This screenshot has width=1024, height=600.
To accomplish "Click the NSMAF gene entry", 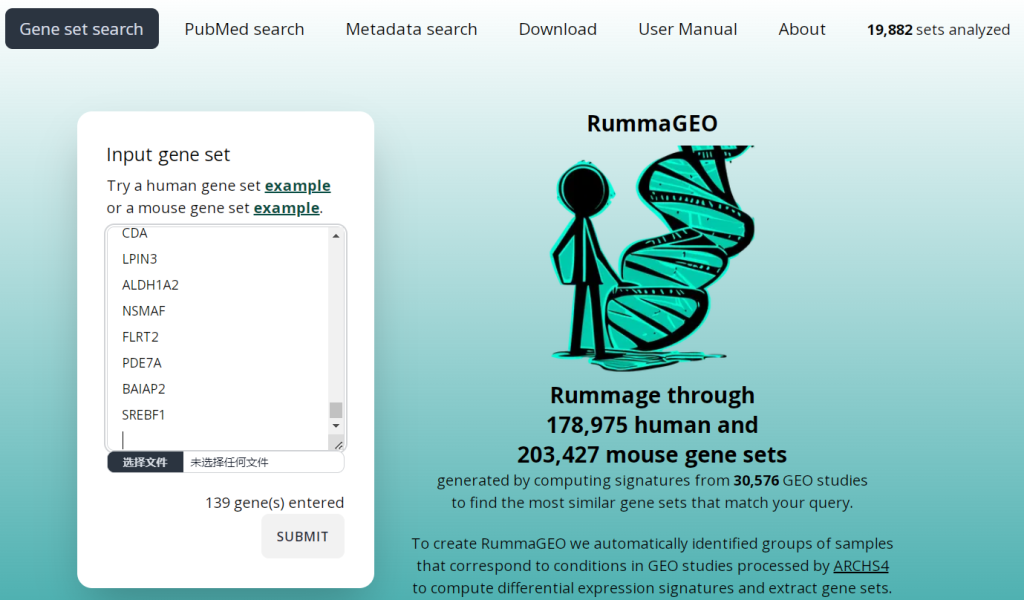I will point(144,311).
